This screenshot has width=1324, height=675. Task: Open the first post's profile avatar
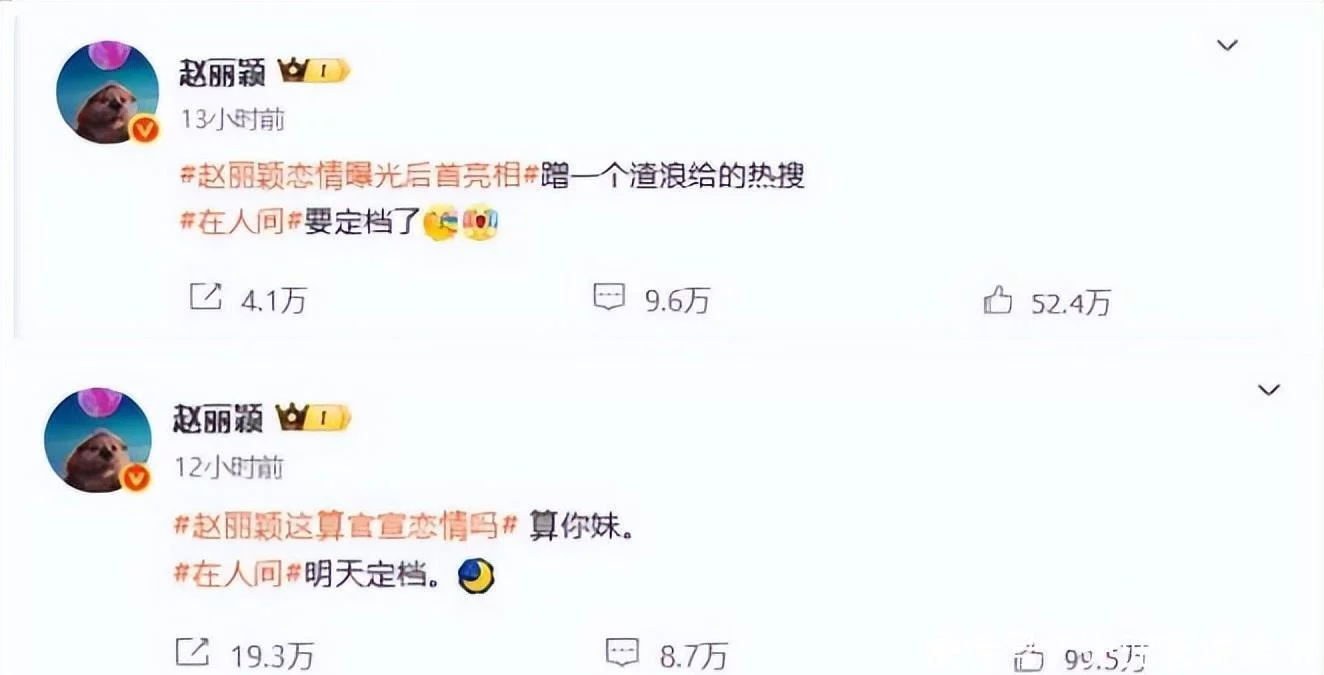point(108,93)
